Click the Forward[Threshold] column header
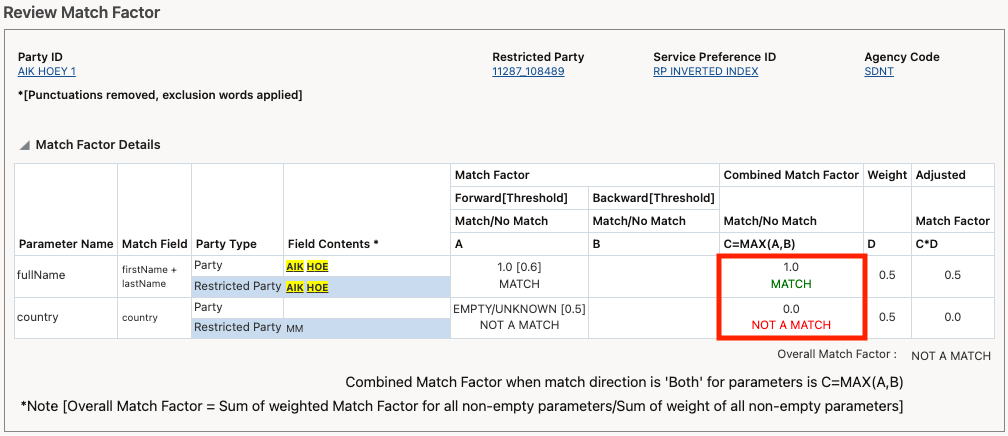The height and width of the screenshot is (436, 1008). (511, 197)
